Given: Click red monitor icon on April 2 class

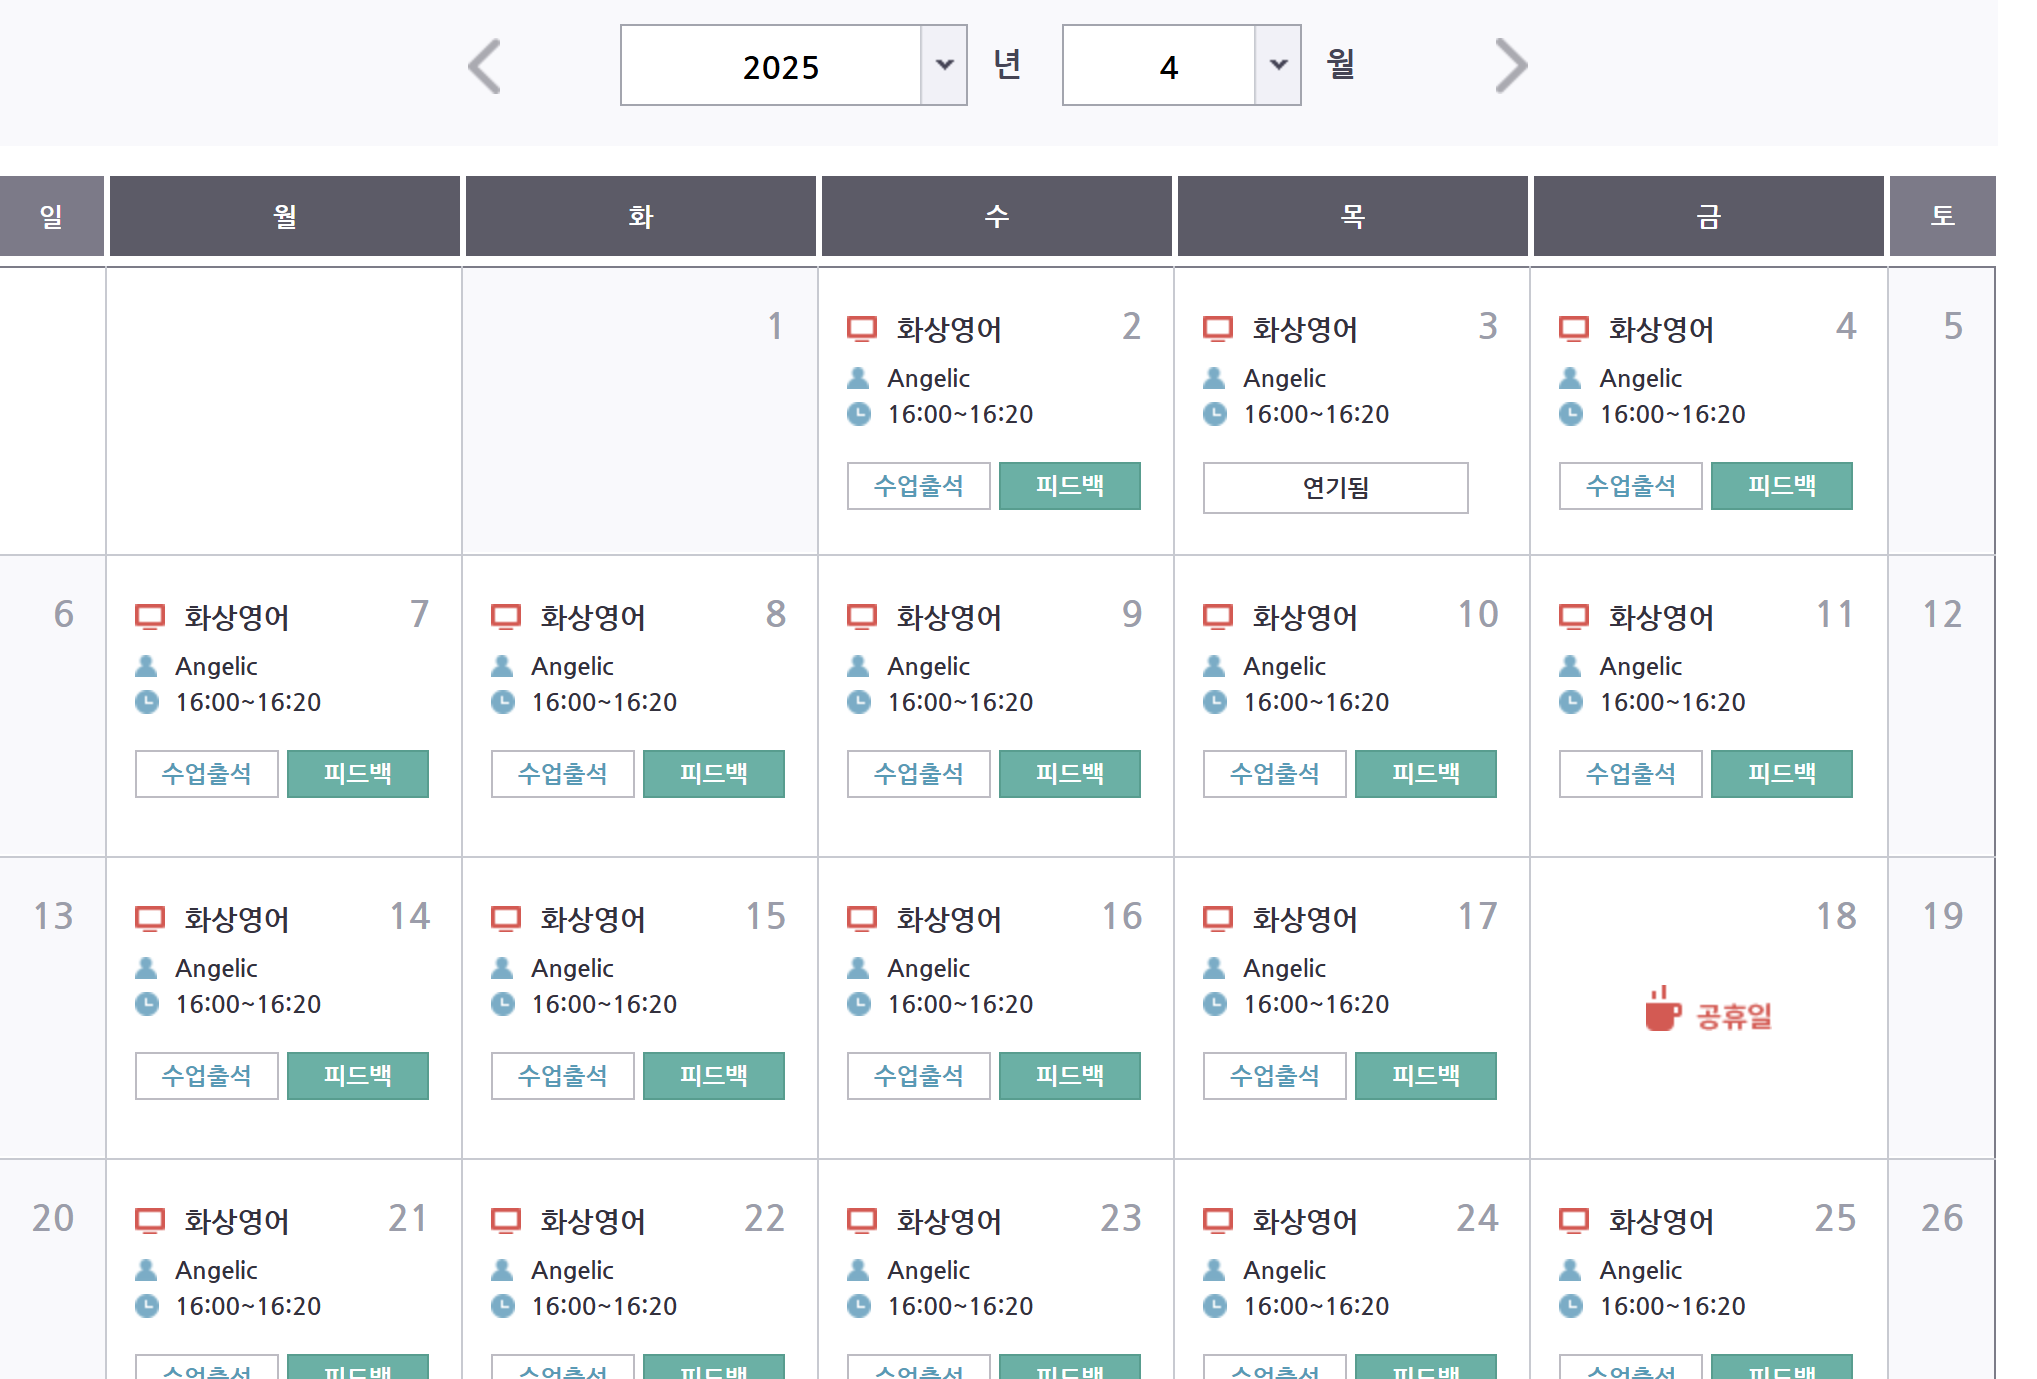Looking at the screenshot, I should tap(861, 329).
